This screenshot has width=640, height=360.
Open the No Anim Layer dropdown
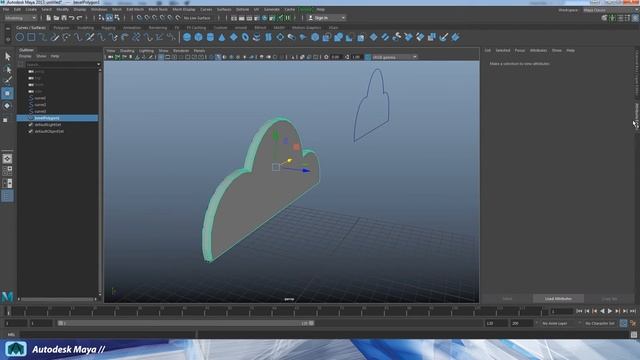(558, 323)
